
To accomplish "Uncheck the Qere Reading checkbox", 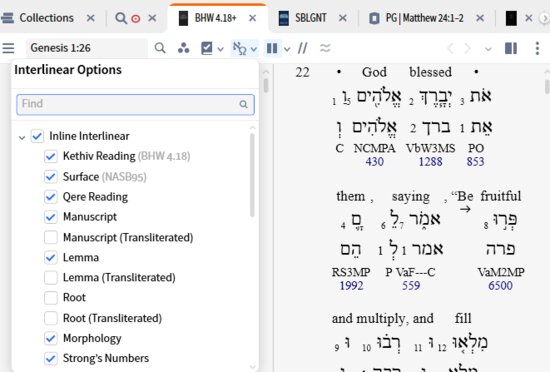I will [x=51, y=197].
